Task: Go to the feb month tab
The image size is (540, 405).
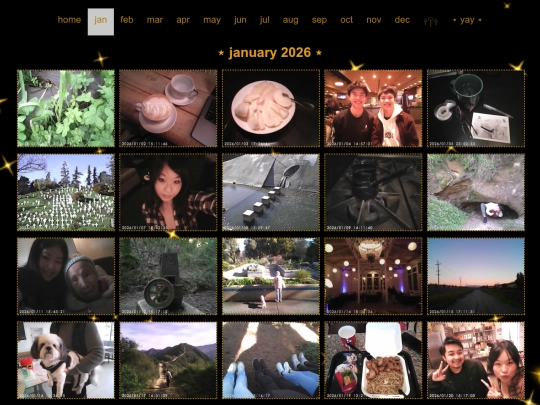Action: coord(127,20)
